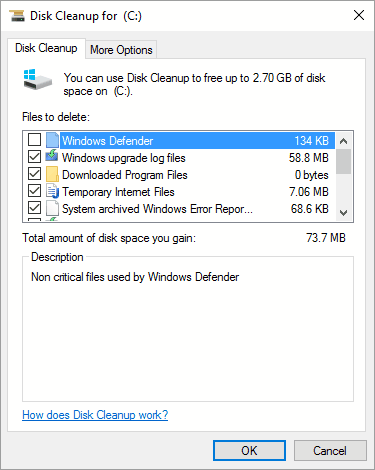Open How does Disk Cleanup work link
This screenshot has height=470, width=375.
(95, 415)
